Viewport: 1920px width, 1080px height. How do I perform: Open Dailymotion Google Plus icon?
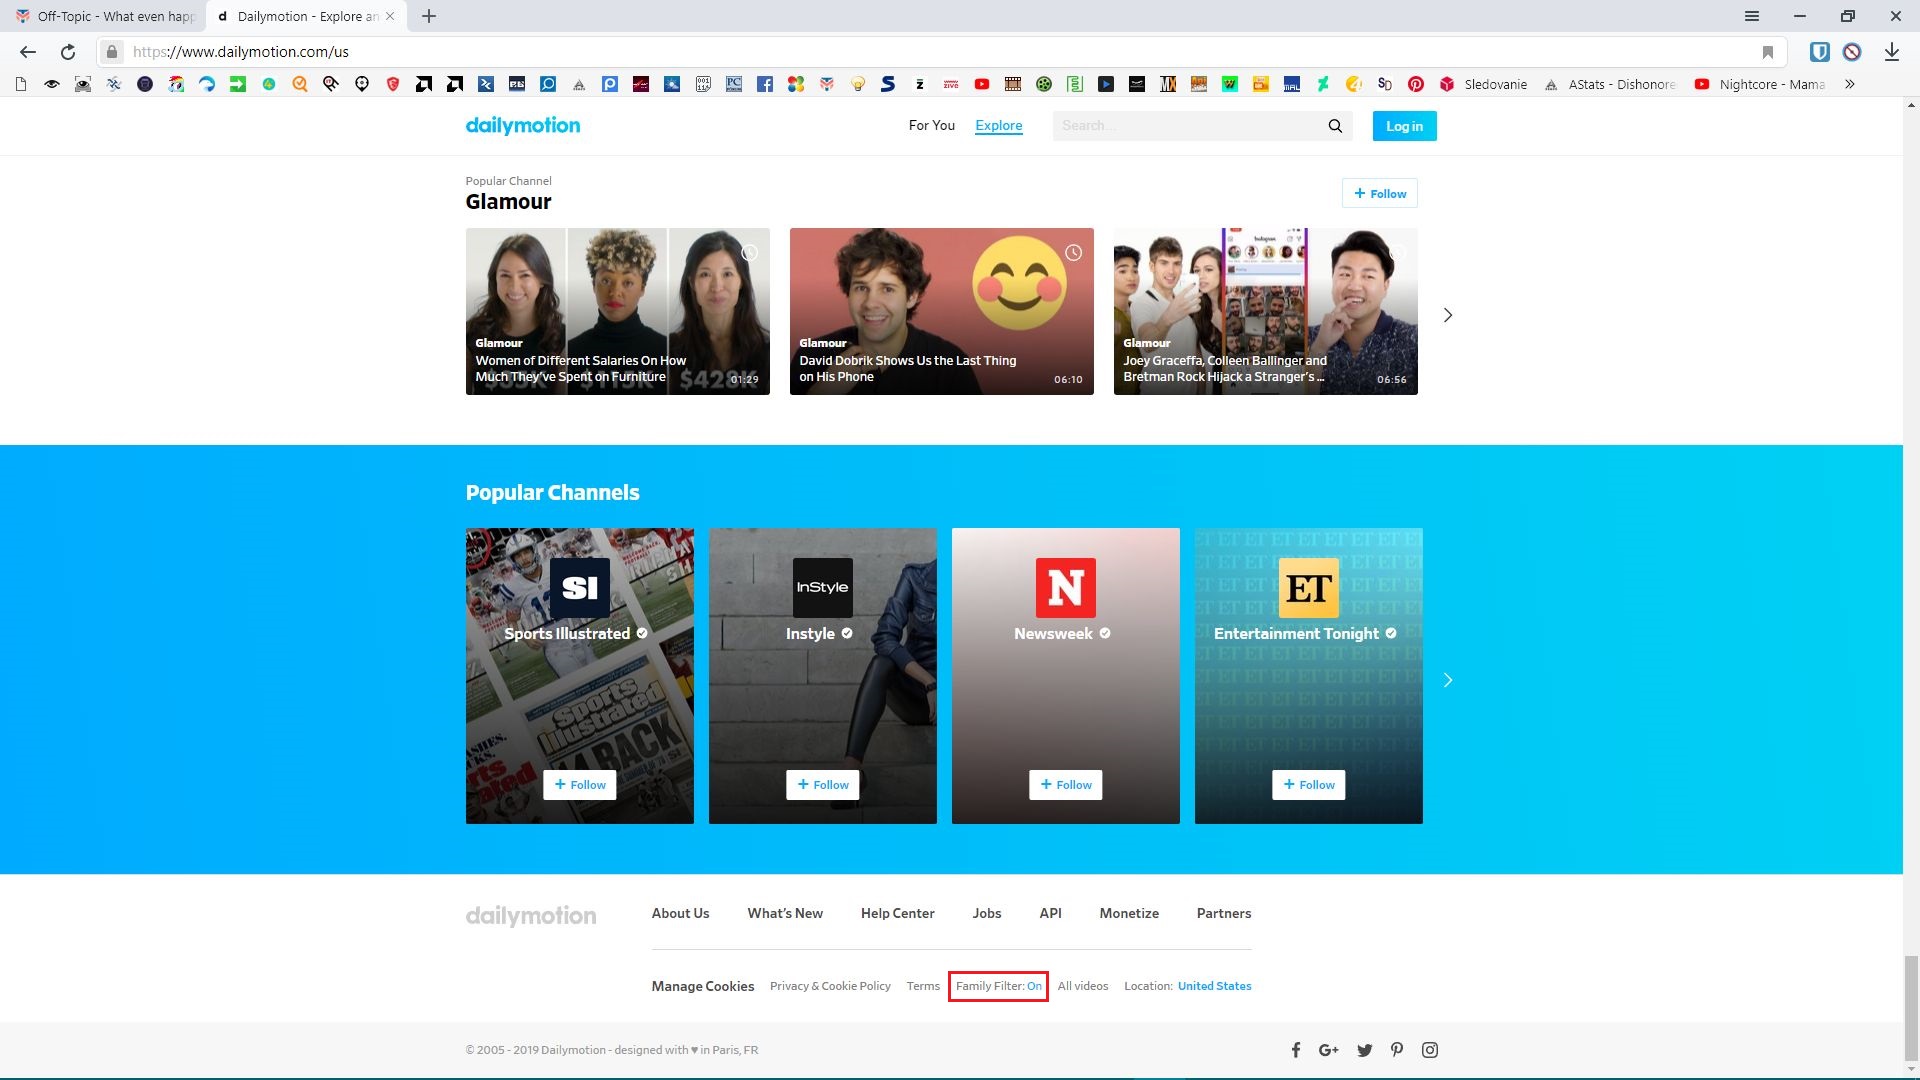(1329, 1050)
